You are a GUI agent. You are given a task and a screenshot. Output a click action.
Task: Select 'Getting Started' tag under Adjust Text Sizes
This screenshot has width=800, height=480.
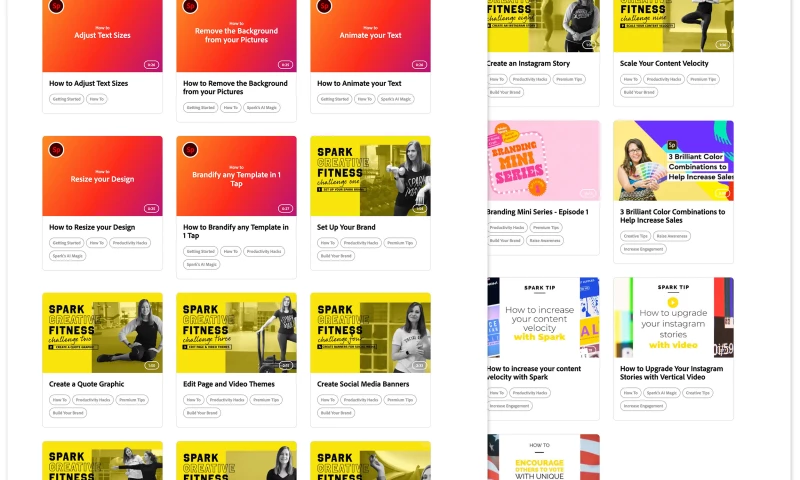(x=66, y=99)
